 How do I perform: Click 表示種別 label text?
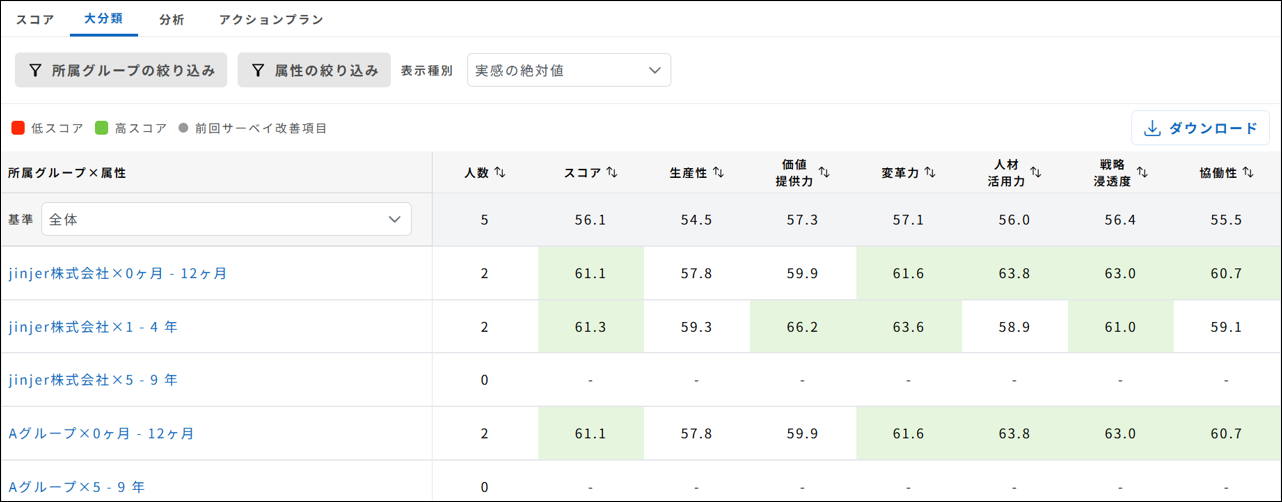tap(427, 71)
